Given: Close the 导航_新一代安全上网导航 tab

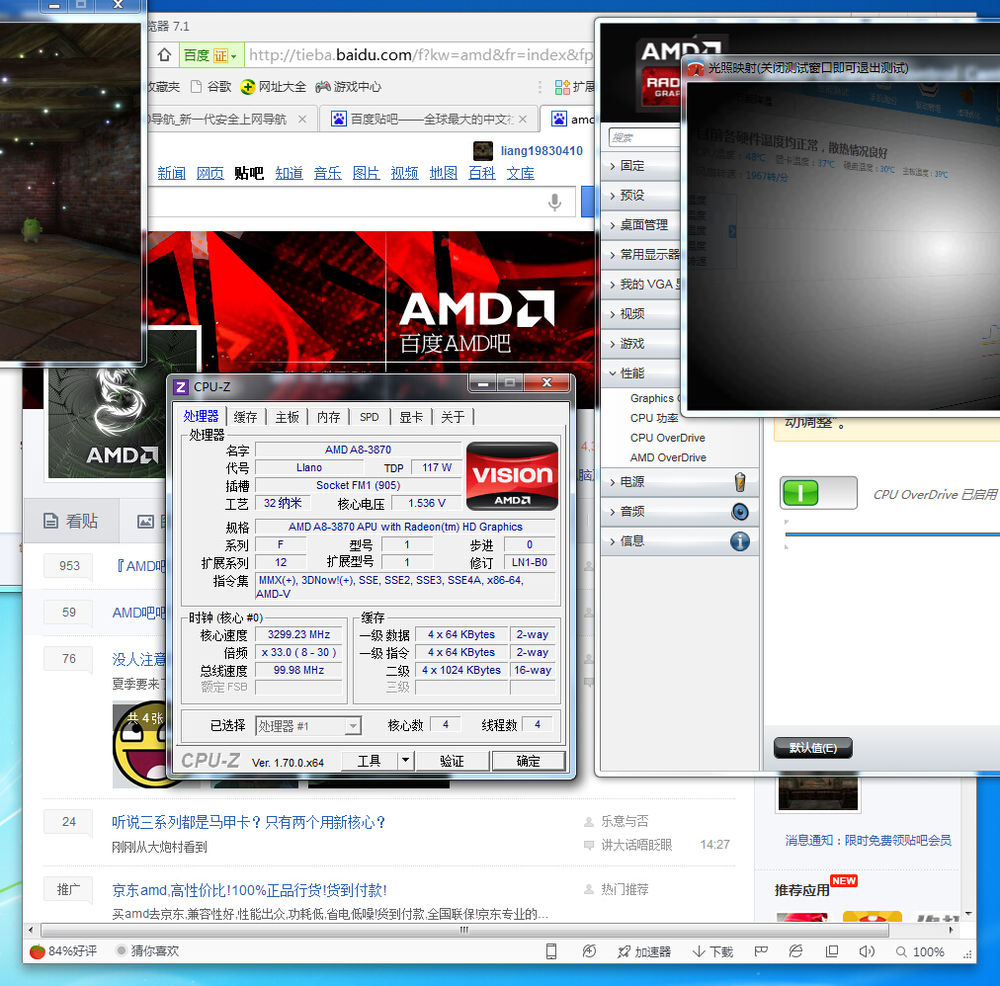Looking at the screenshot, I should click(x=302, y=119).
